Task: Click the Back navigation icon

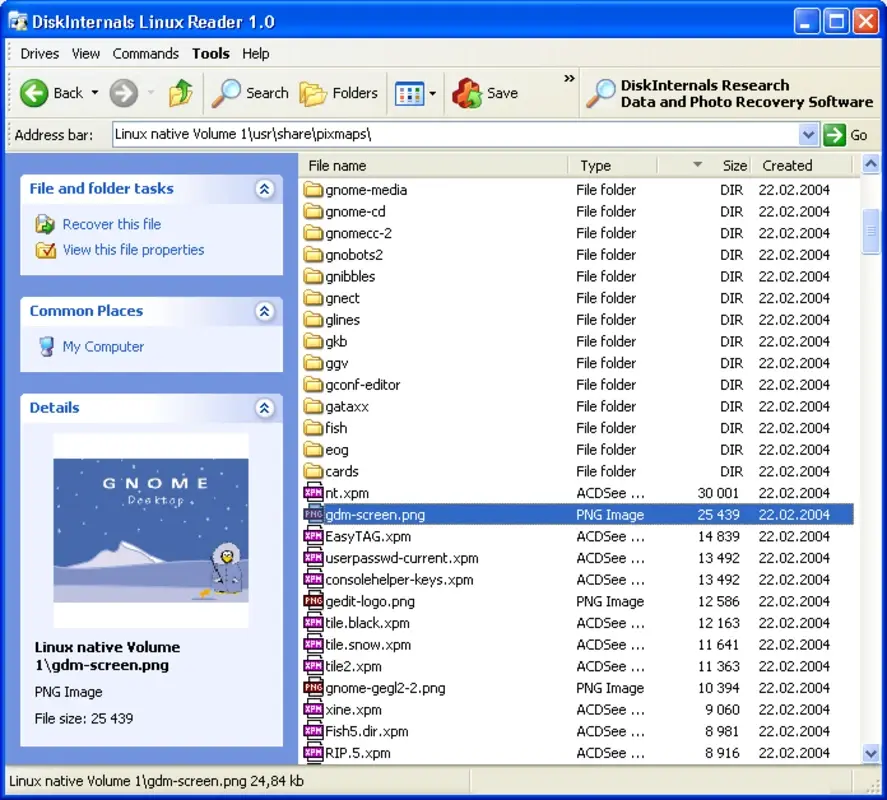Action: [x=35, y=92]
